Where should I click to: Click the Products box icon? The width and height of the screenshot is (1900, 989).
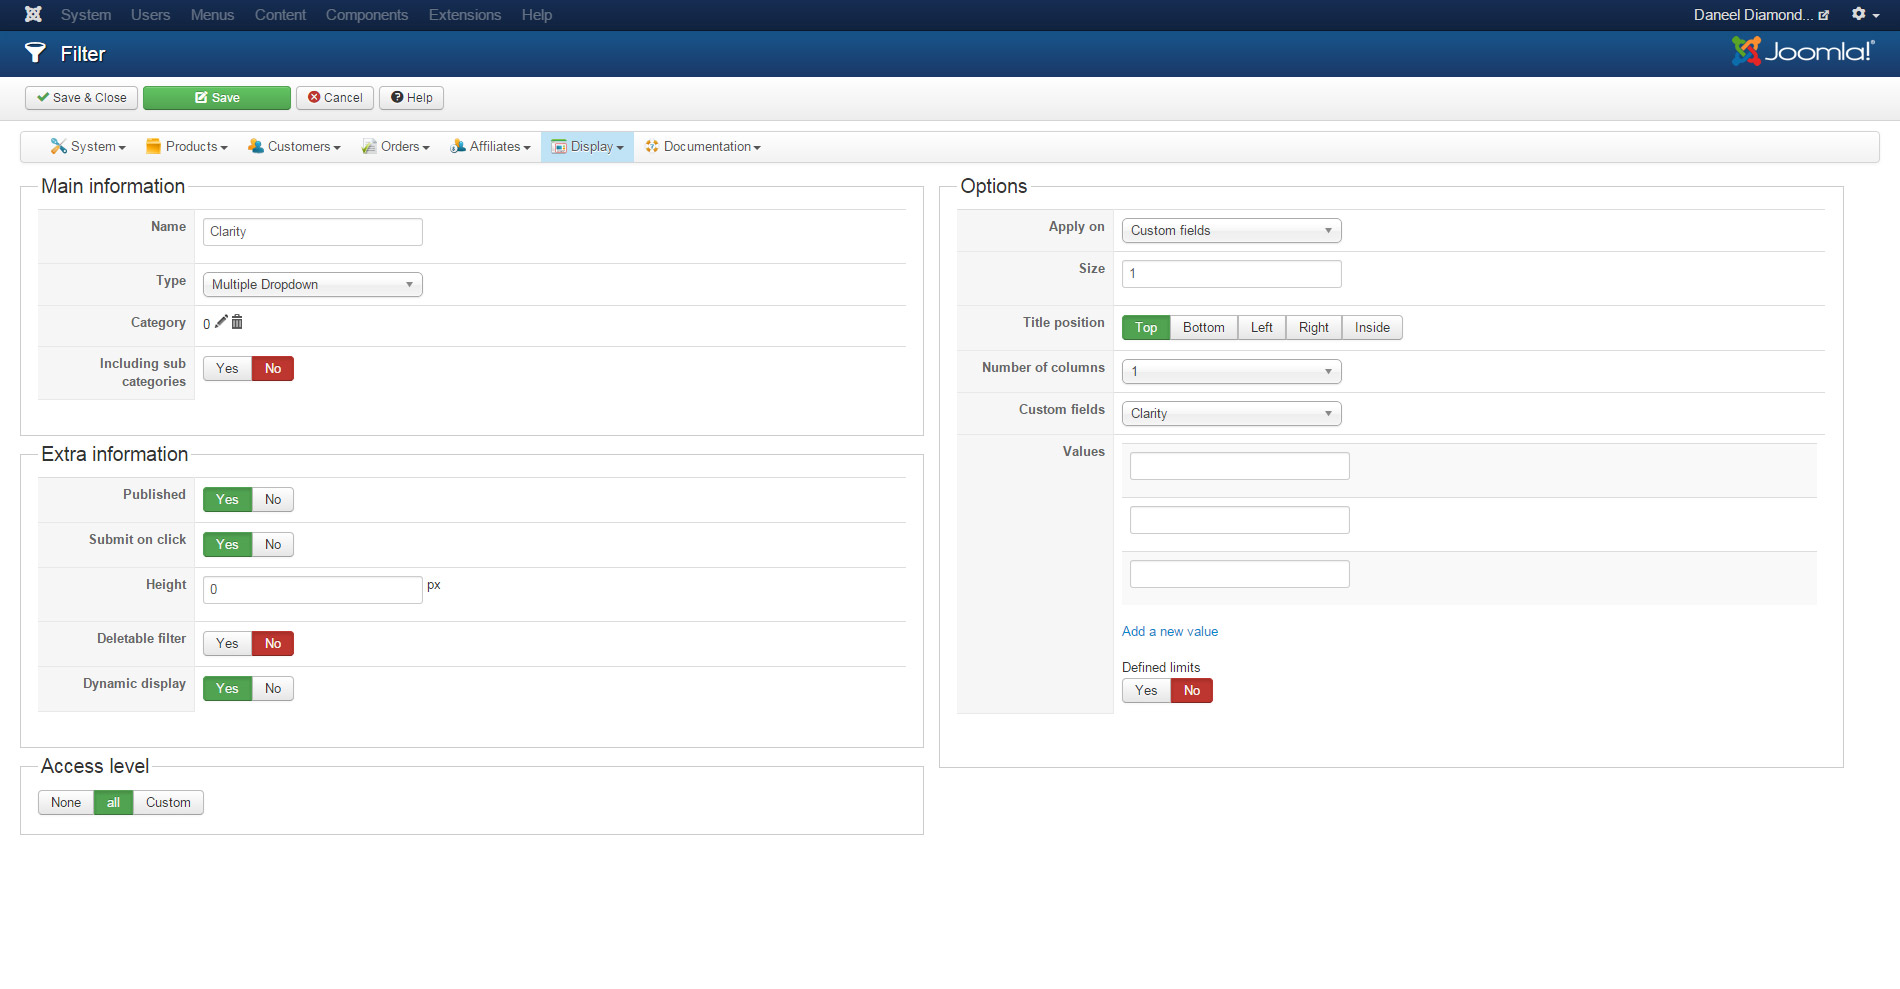[153, 146]
